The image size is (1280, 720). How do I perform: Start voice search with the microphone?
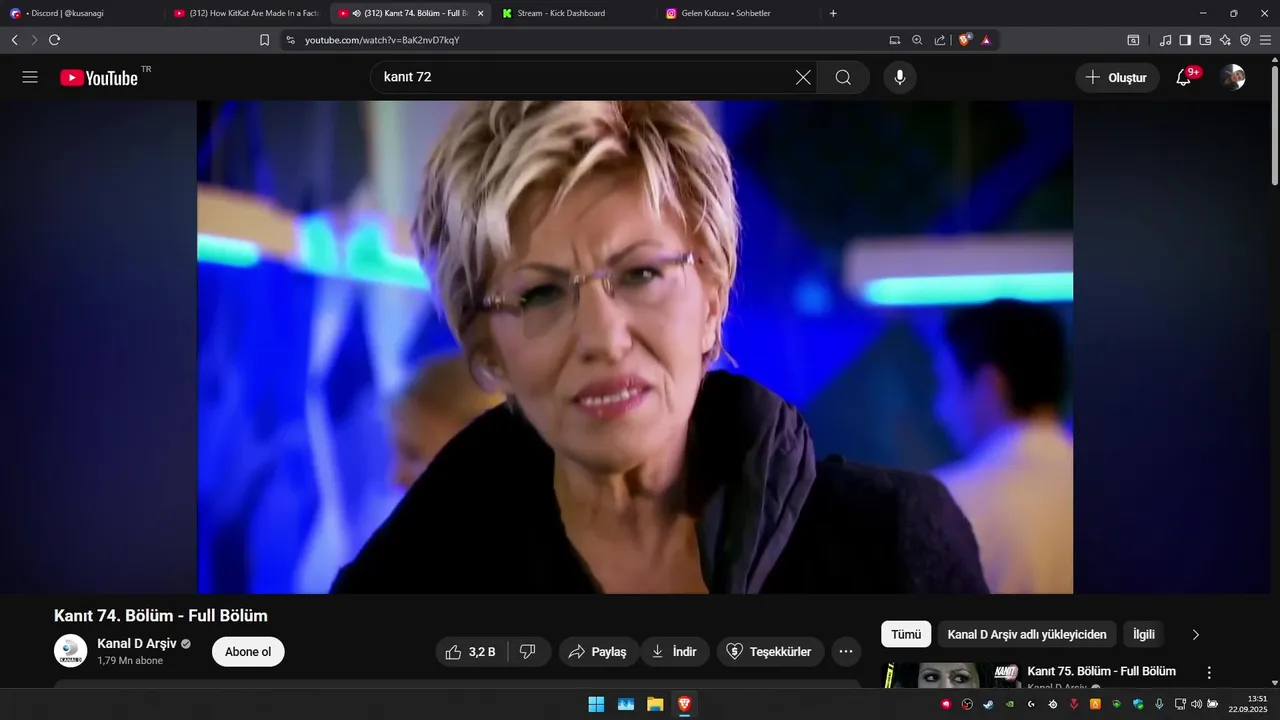coord(900,77)
